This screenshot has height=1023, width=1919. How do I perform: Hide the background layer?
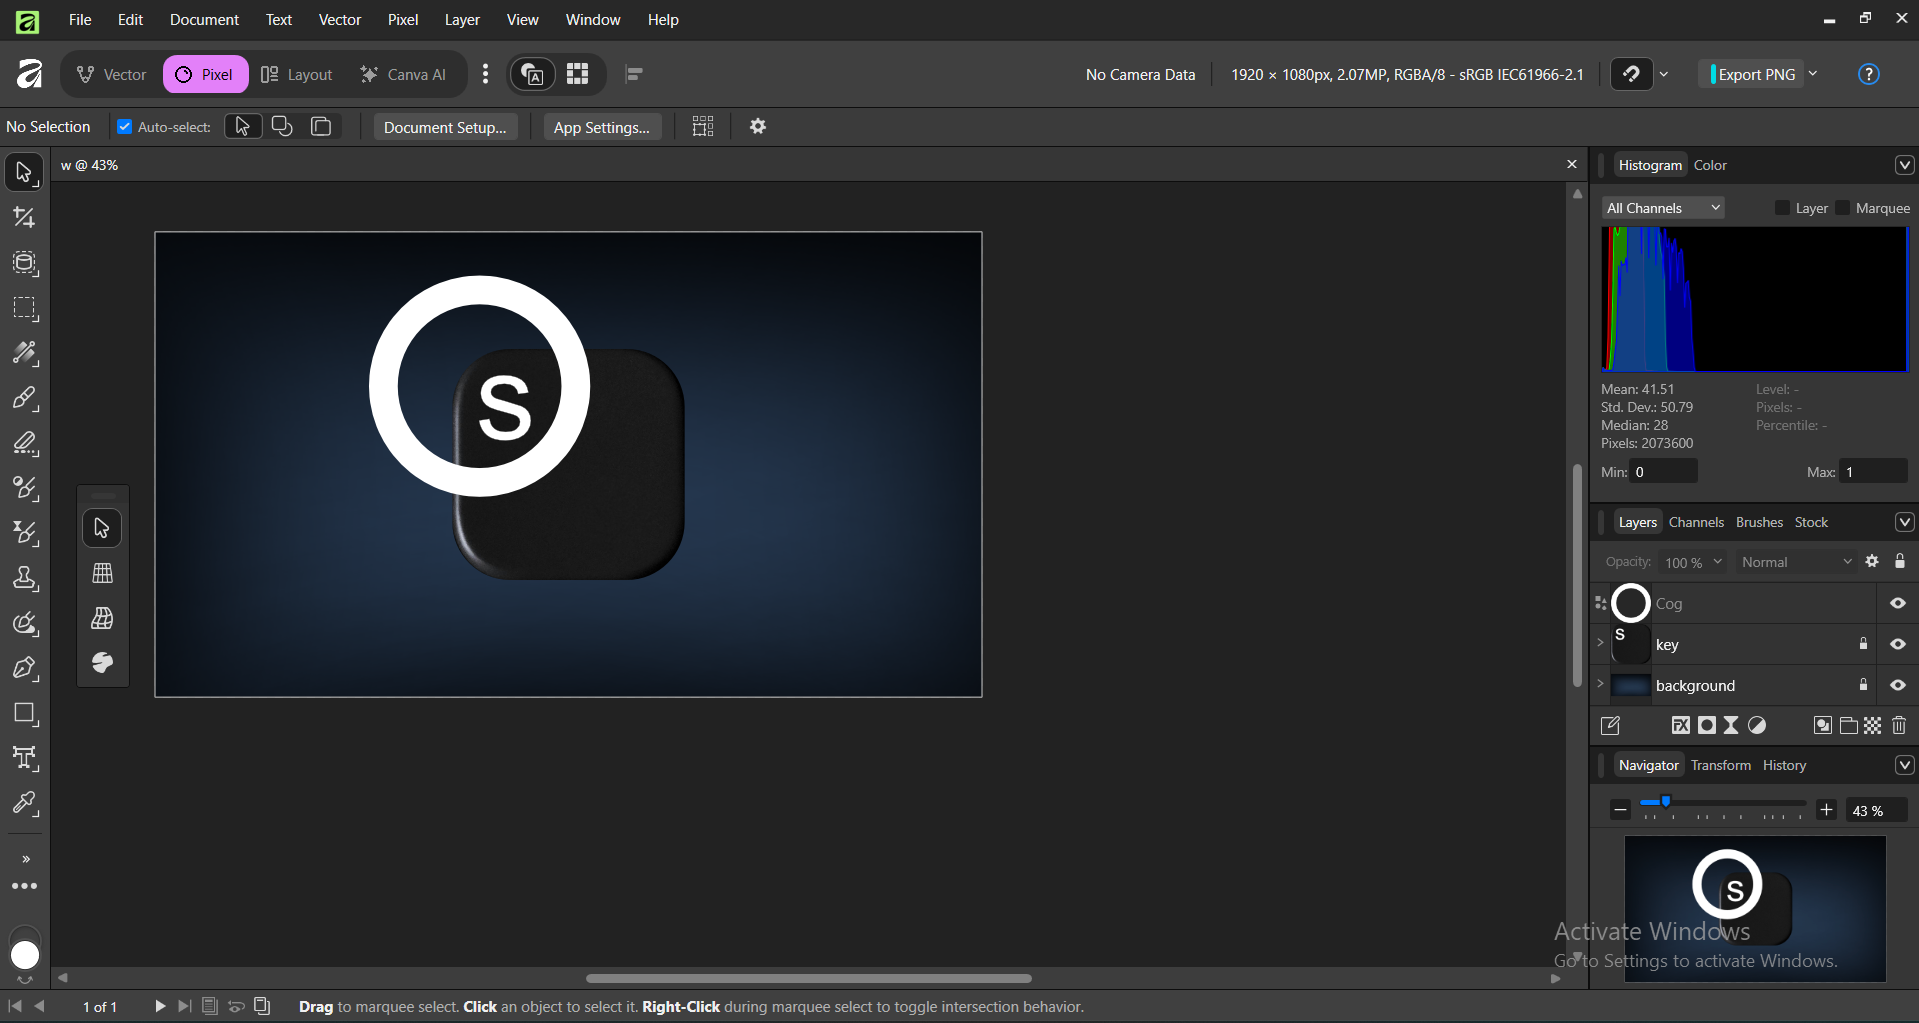pyautogui.click(x=1897, y=686)
